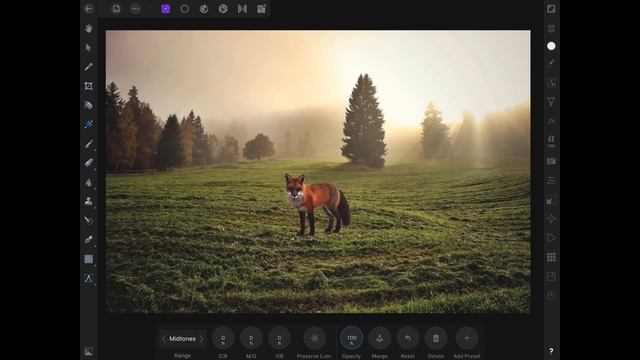Switch to the Tone Mapping persona
The height and width of the screenshot is (360, 640).
242,9
